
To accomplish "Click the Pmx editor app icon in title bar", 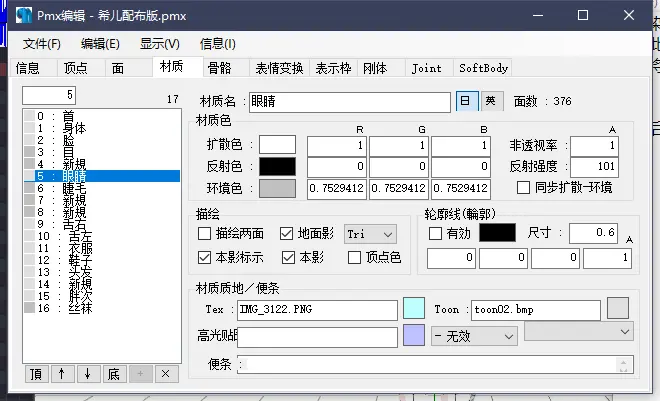I will (24, 16).
